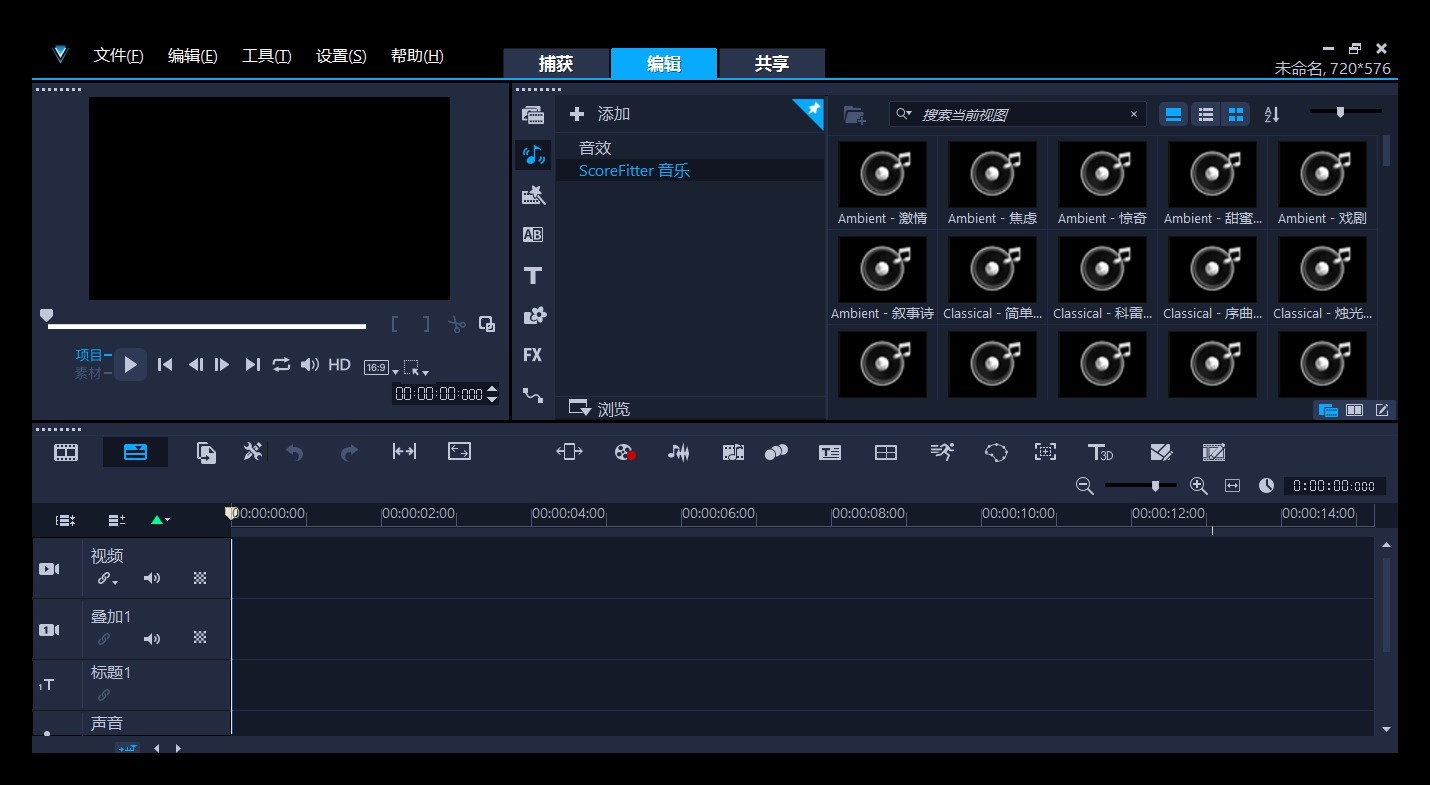Click the 添加 add folder button

(x=600, y=114)
